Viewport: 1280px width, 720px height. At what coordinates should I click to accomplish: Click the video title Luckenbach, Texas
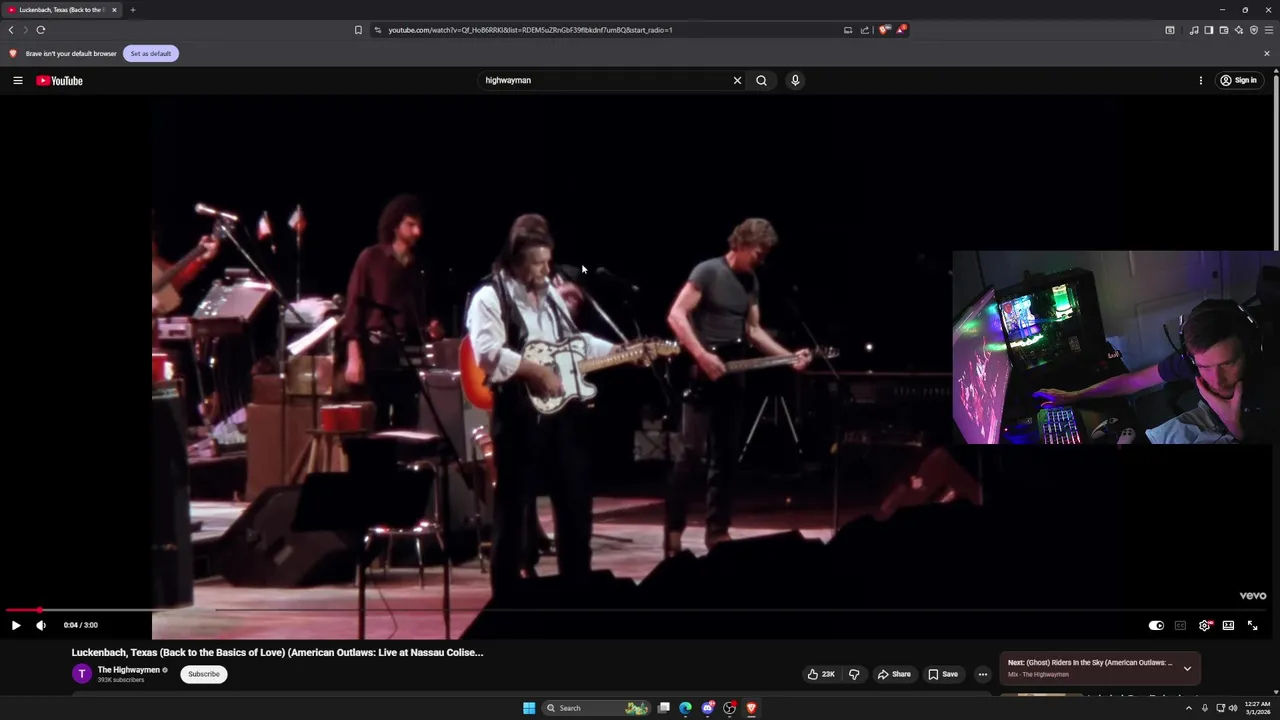pyautogui.click(x=277, y=653)
